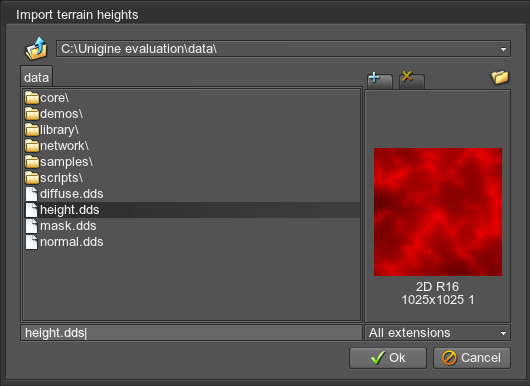Click the diffuse.dds file icon
The height and width of the screenshot is (386, 530).
[x=31, y=194]
